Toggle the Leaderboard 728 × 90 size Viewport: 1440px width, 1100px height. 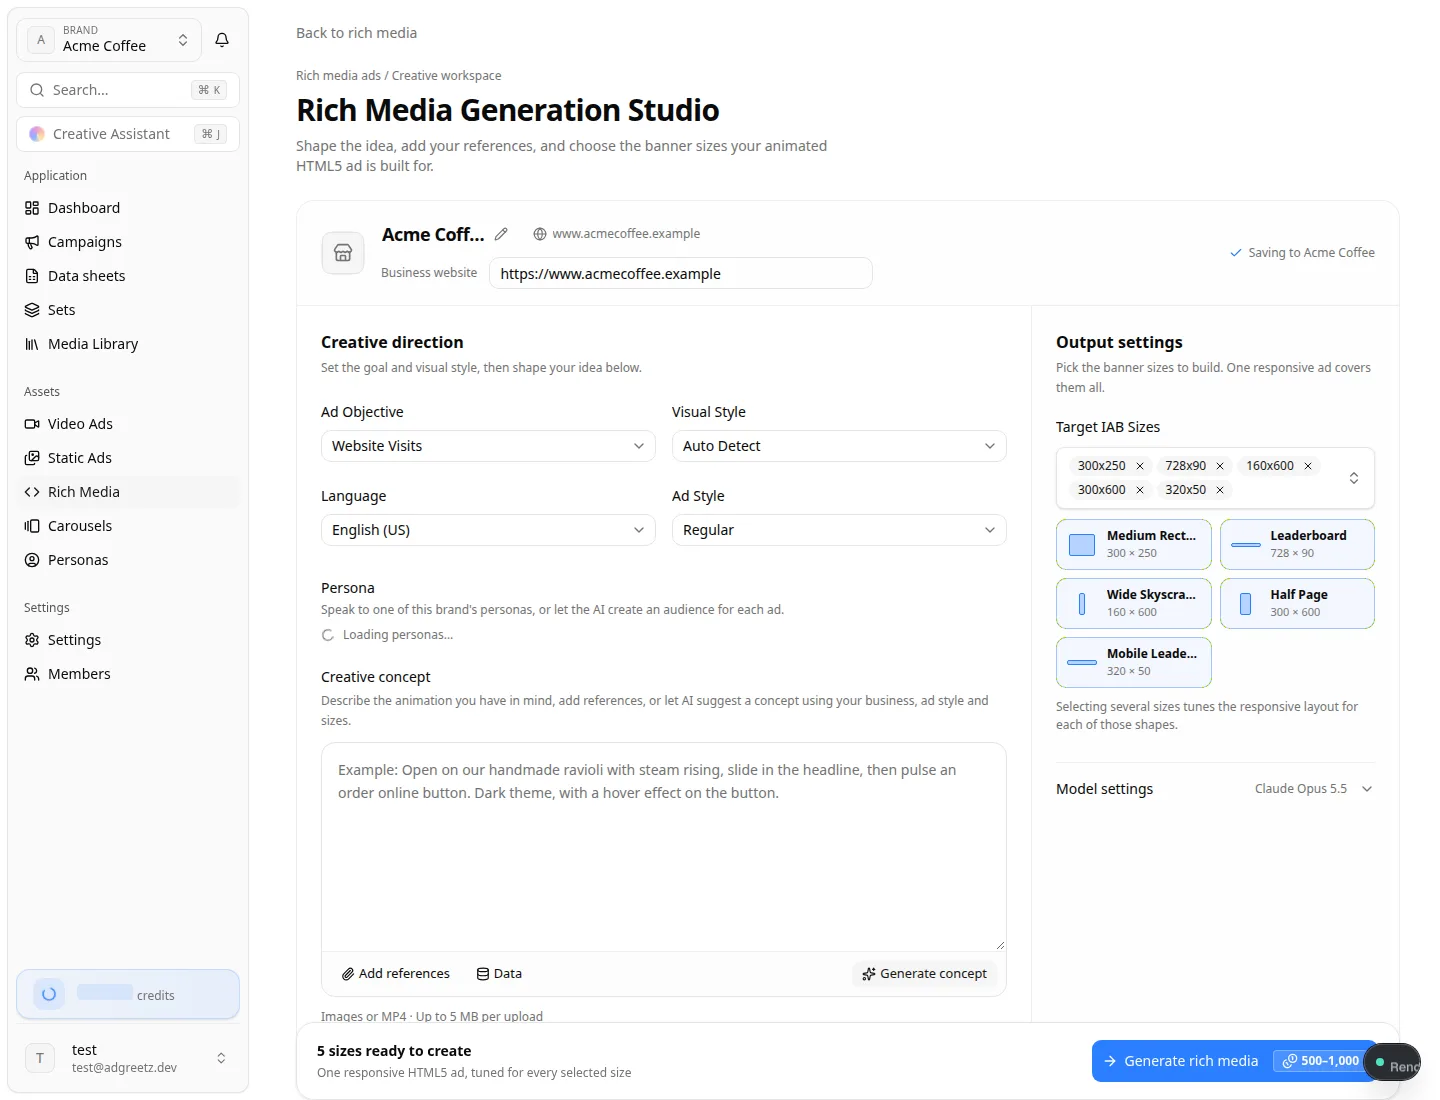1297,544
